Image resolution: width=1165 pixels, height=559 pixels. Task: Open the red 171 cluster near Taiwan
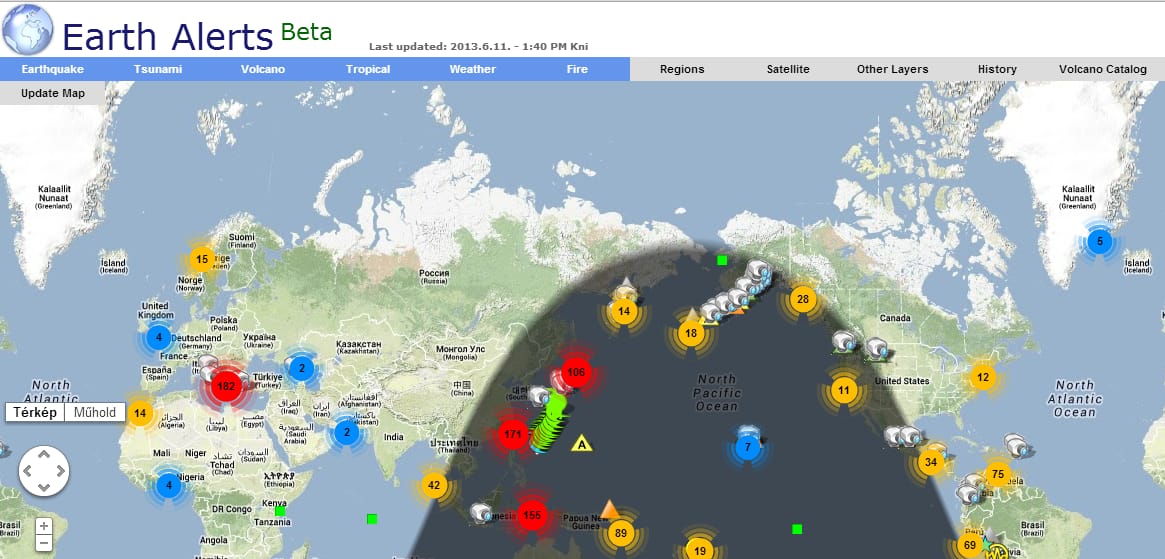pyautogui.click(x=513, y=434)
